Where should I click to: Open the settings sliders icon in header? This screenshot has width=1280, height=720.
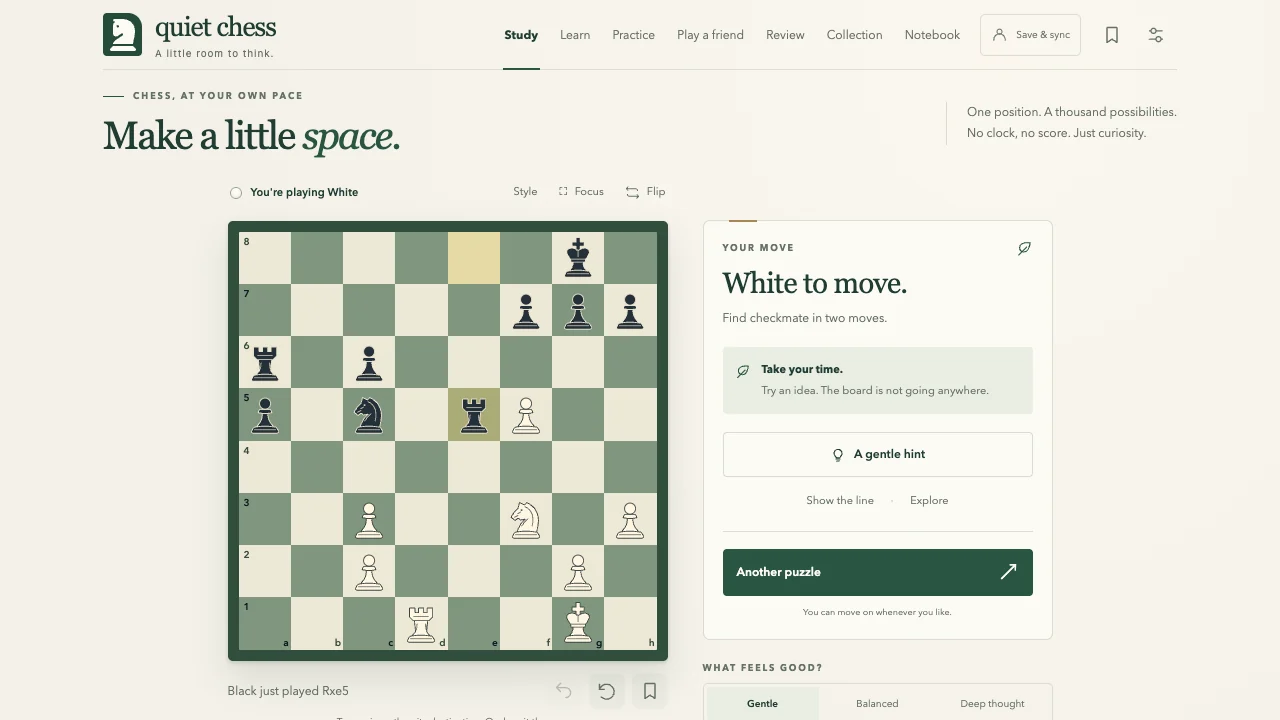click(x=1156, y=35)
